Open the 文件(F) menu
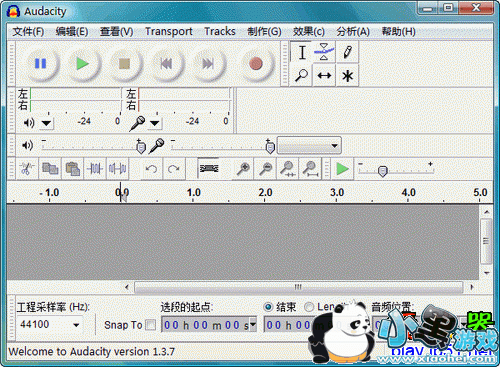The height and width of the screenshot is (367, 500). point(28,32)
